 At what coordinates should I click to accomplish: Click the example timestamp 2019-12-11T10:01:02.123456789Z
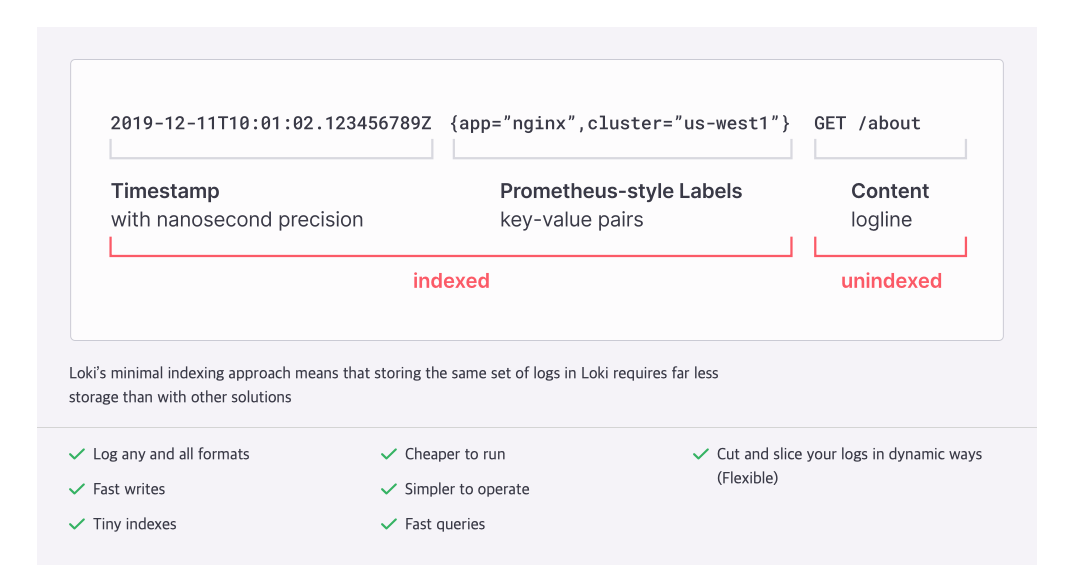pyautogui.click(x=271, y=124)
